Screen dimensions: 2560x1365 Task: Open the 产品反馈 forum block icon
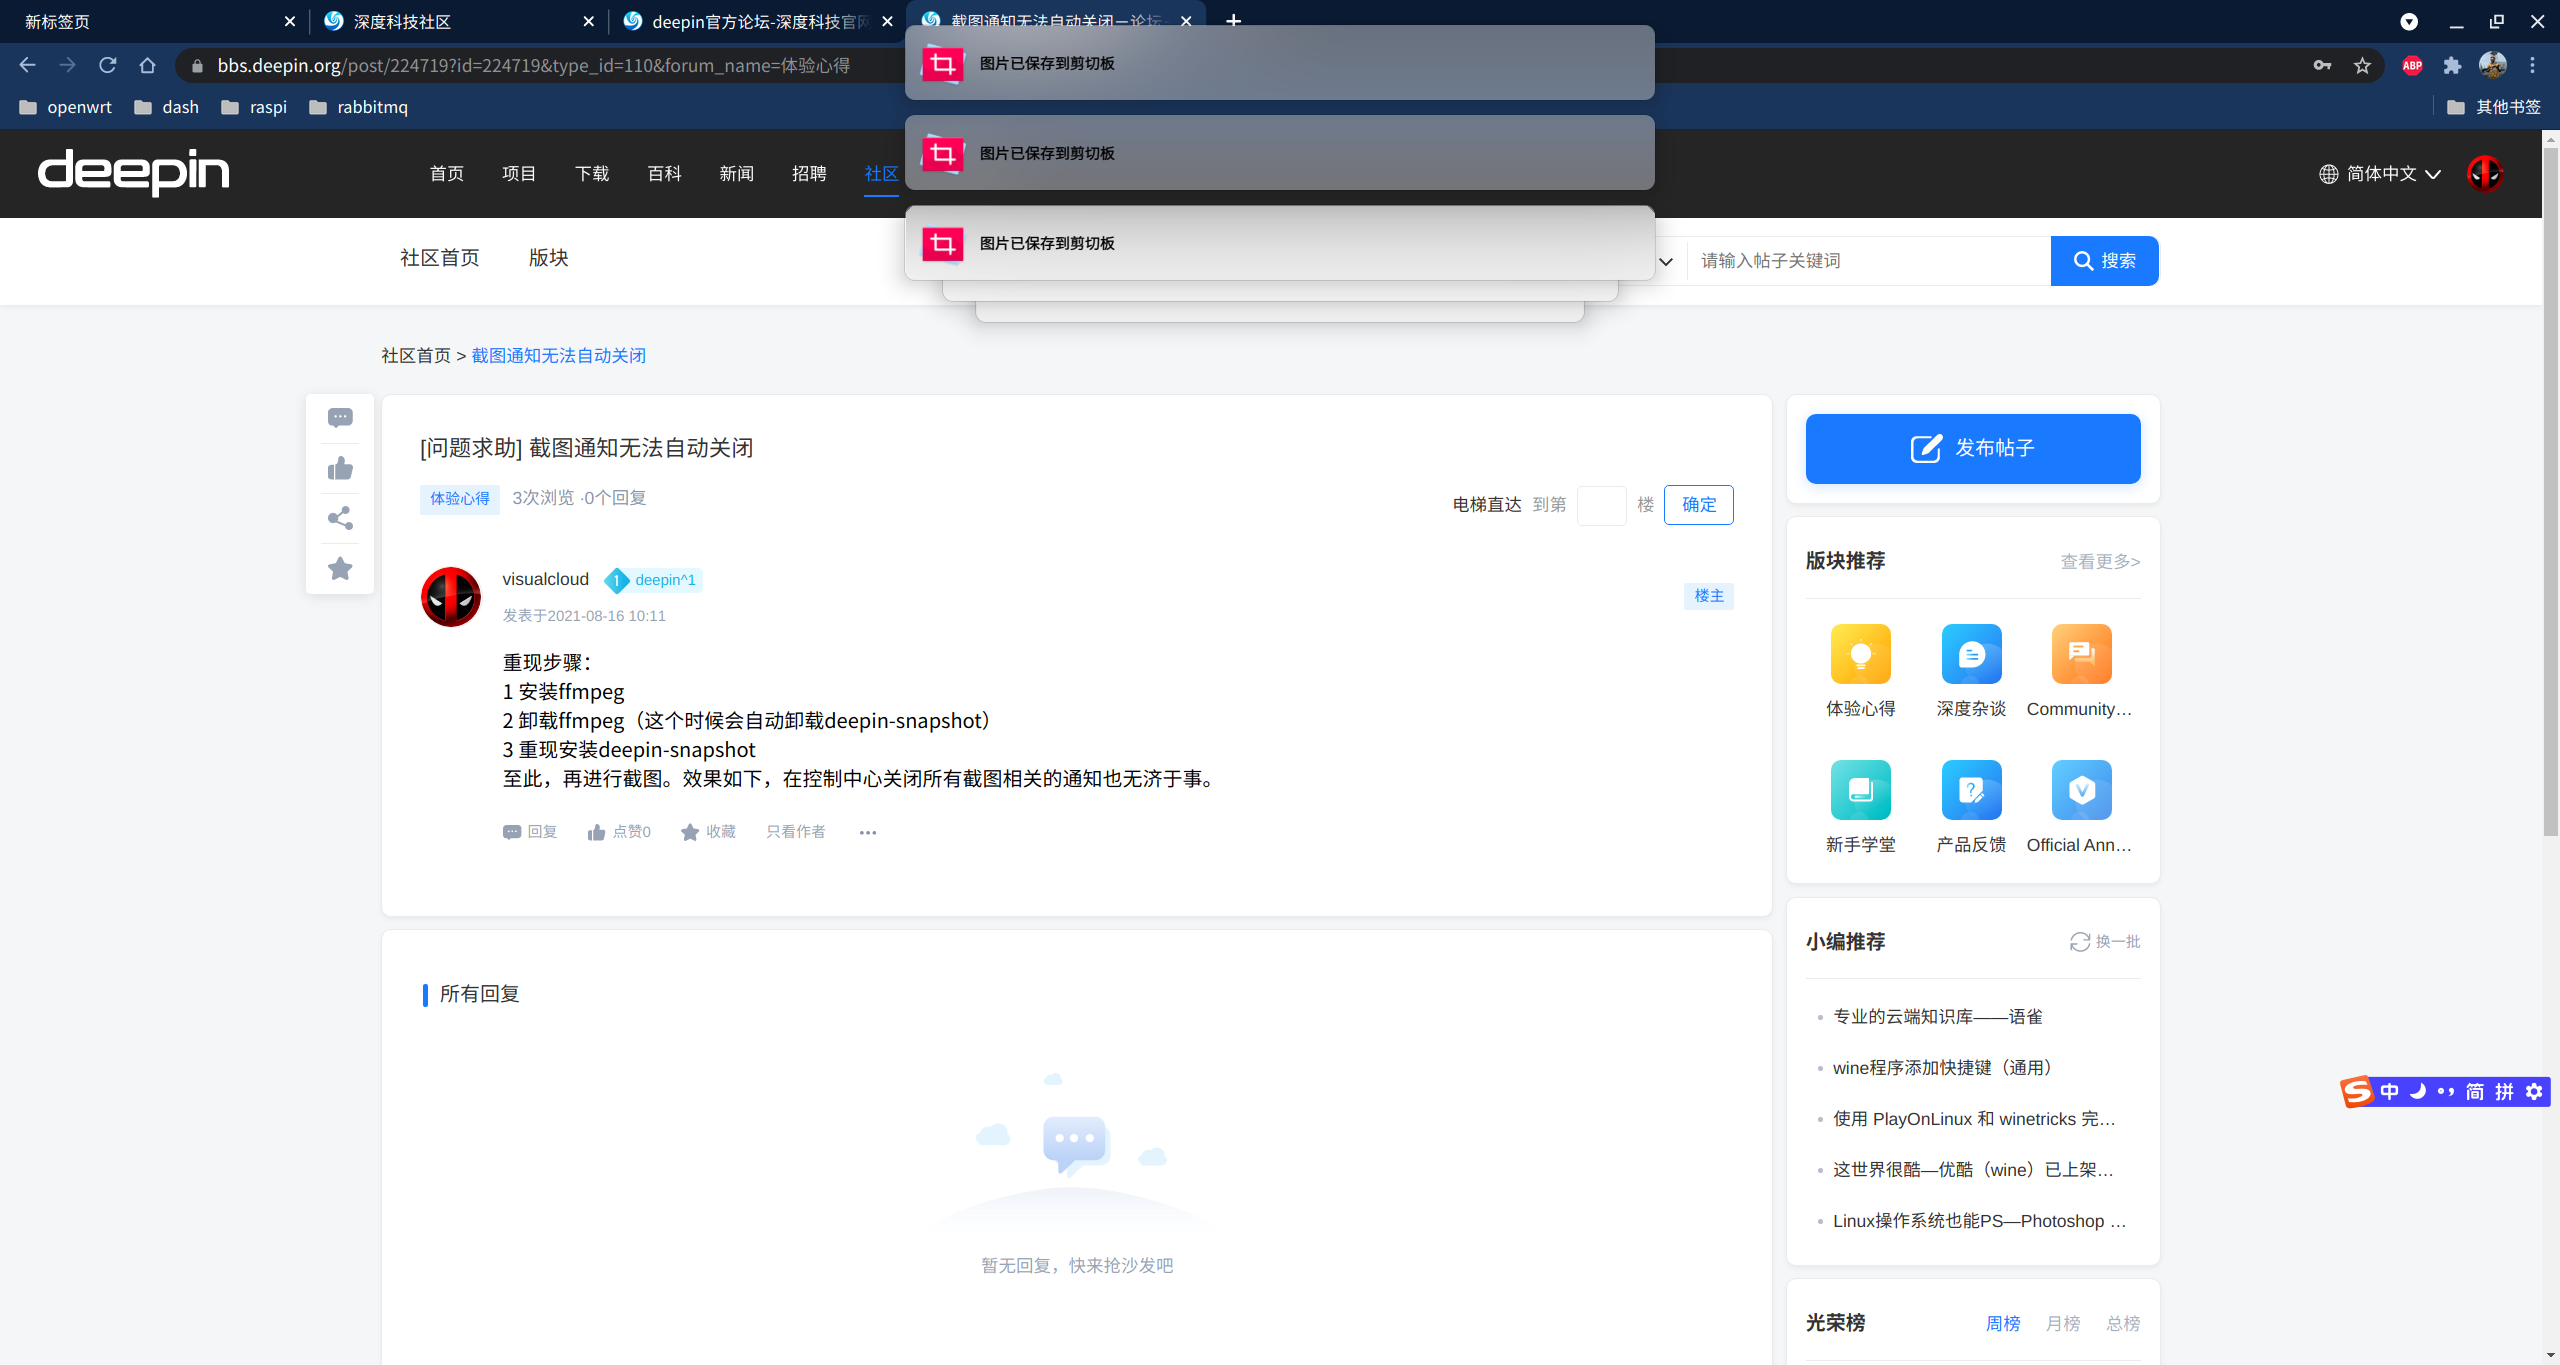(x=1970, y=790)
